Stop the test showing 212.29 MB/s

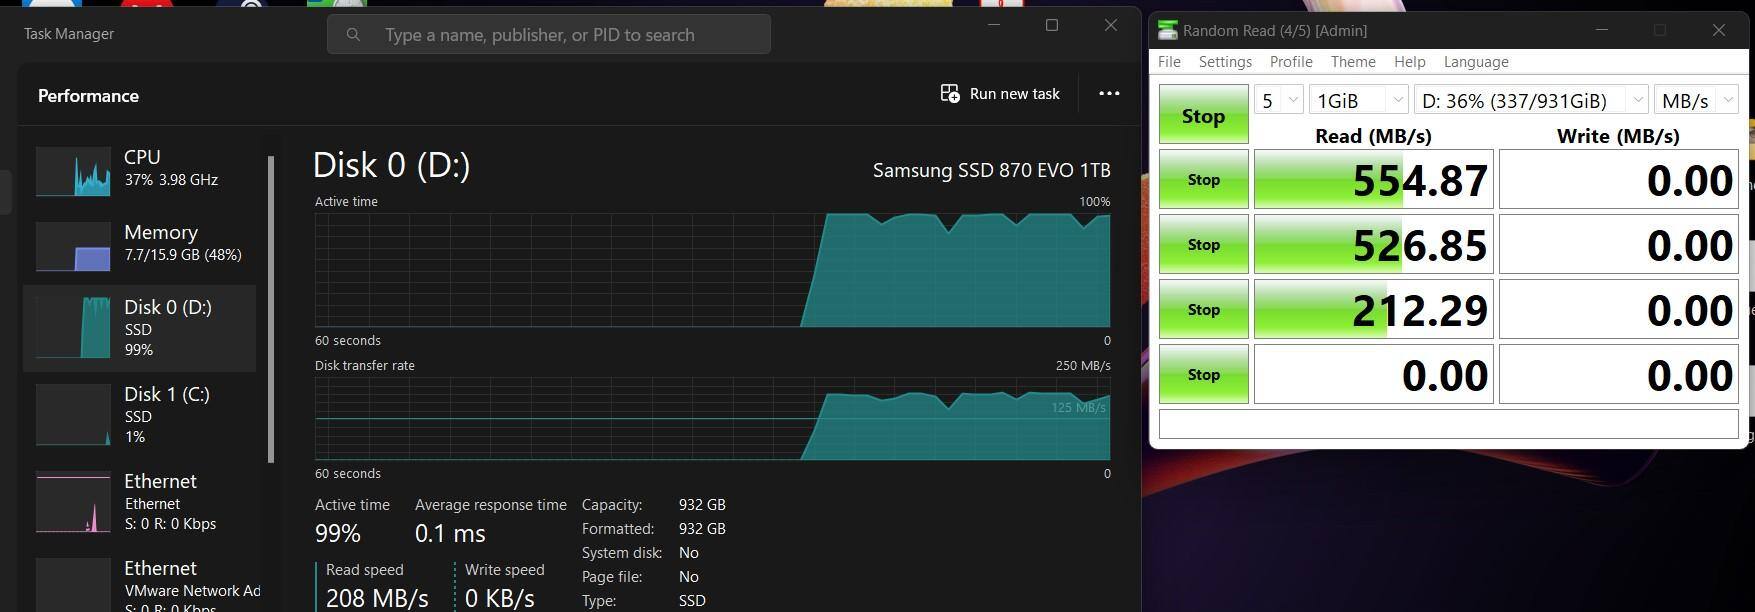(x=1203, y=310)
